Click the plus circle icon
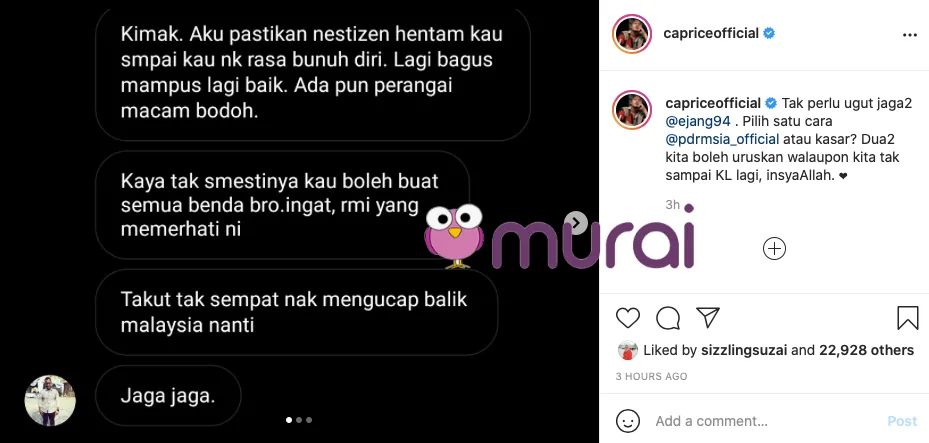Image resolution: width=929 pixels, height=443 pixels. coord(774,249)
